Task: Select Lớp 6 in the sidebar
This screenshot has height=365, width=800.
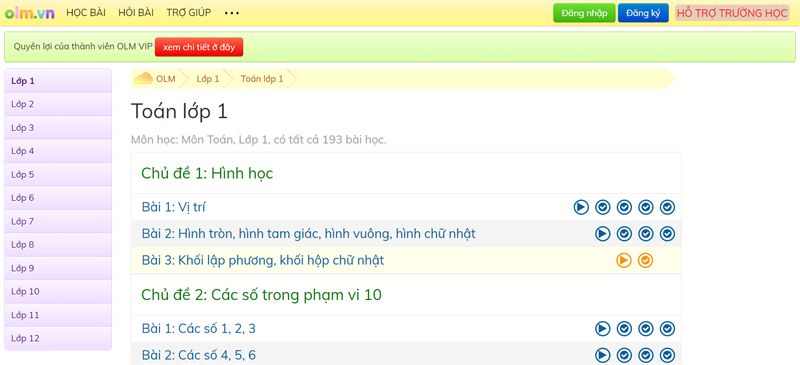Action: click(58, 198)
